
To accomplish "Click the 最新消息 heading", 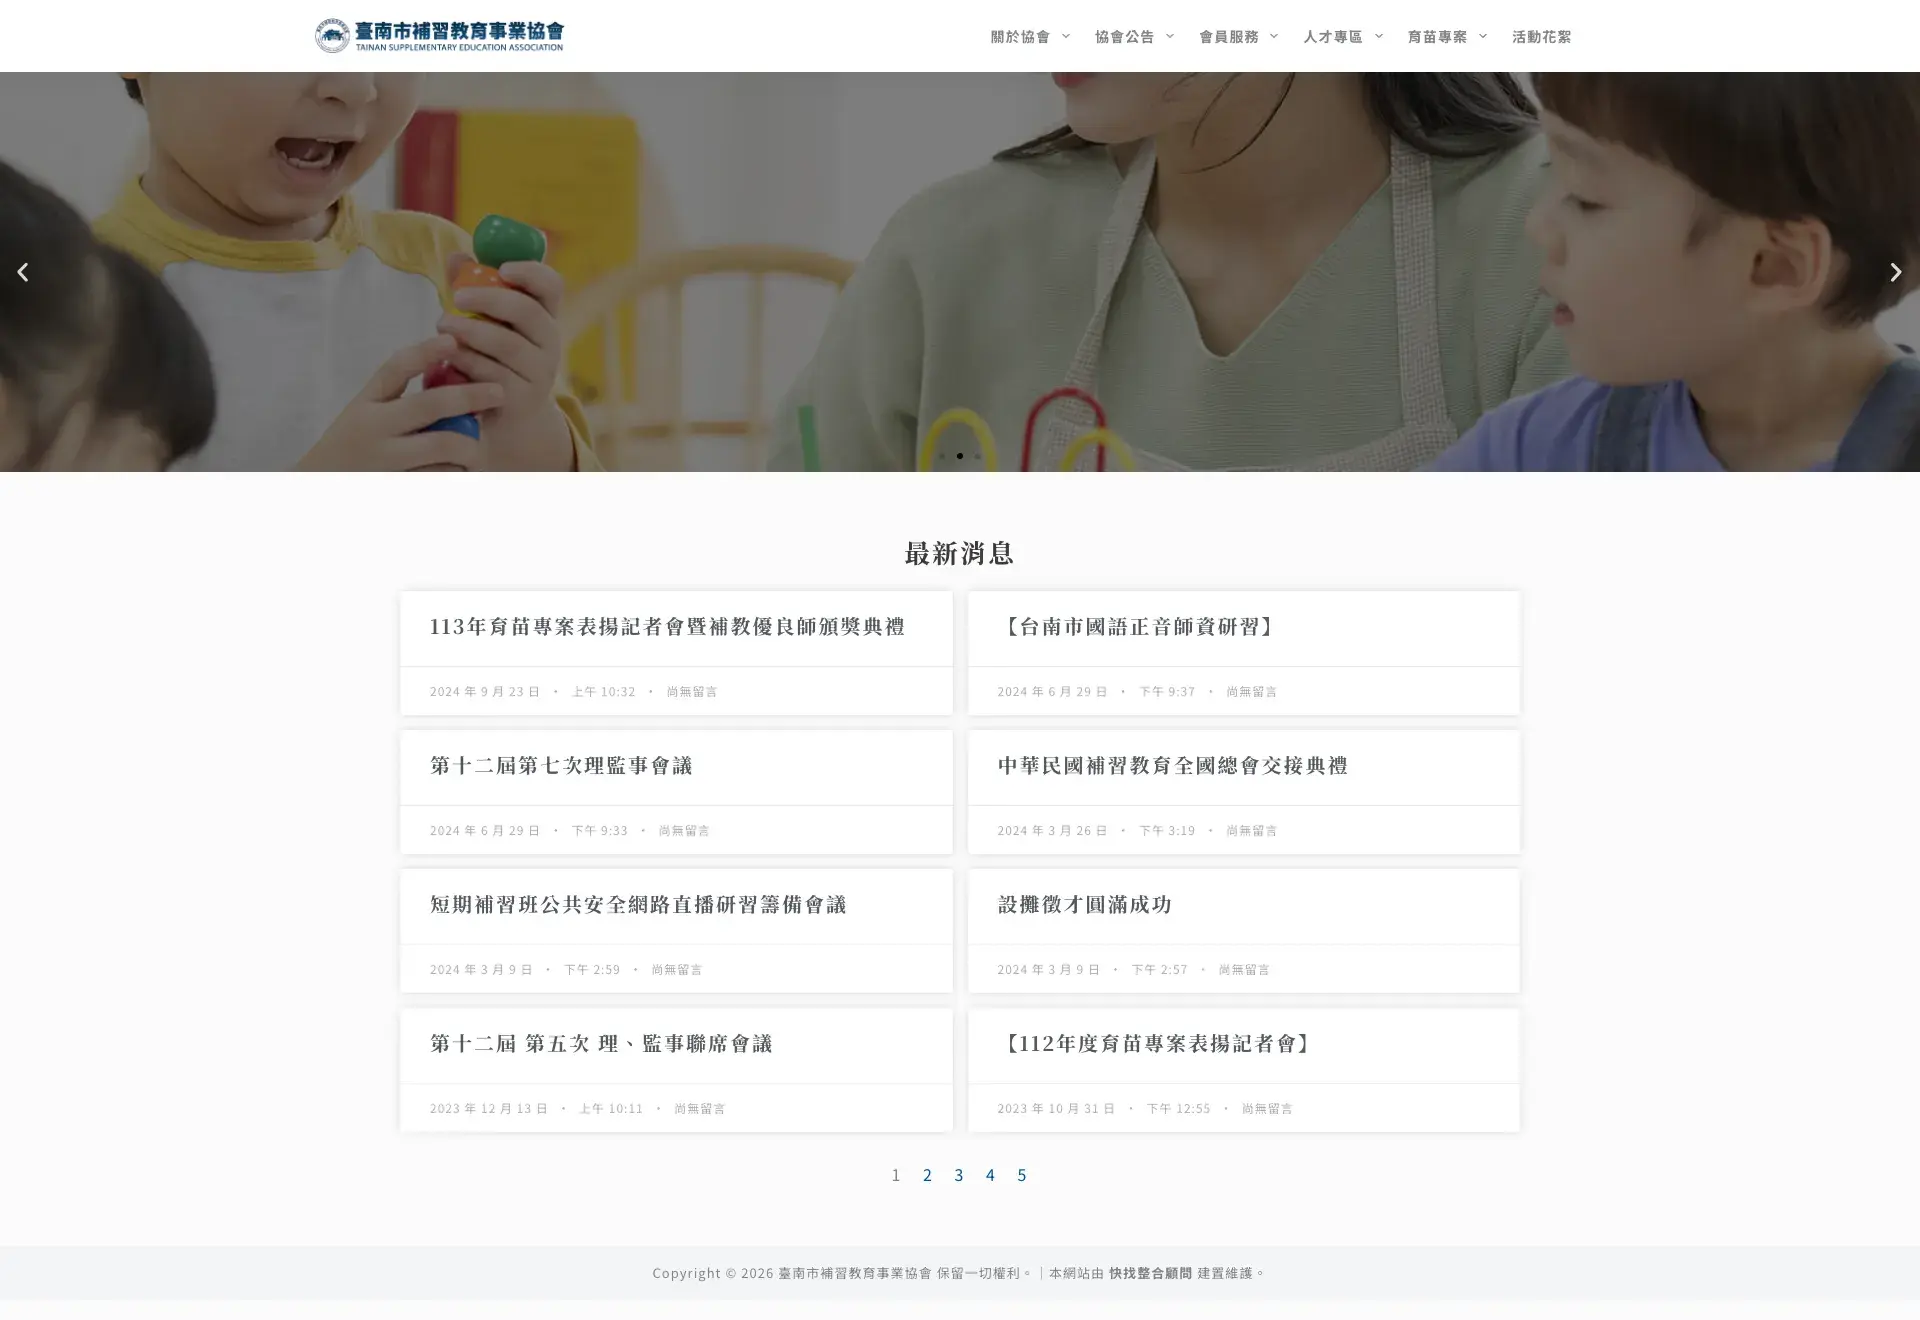I will 960,553.
